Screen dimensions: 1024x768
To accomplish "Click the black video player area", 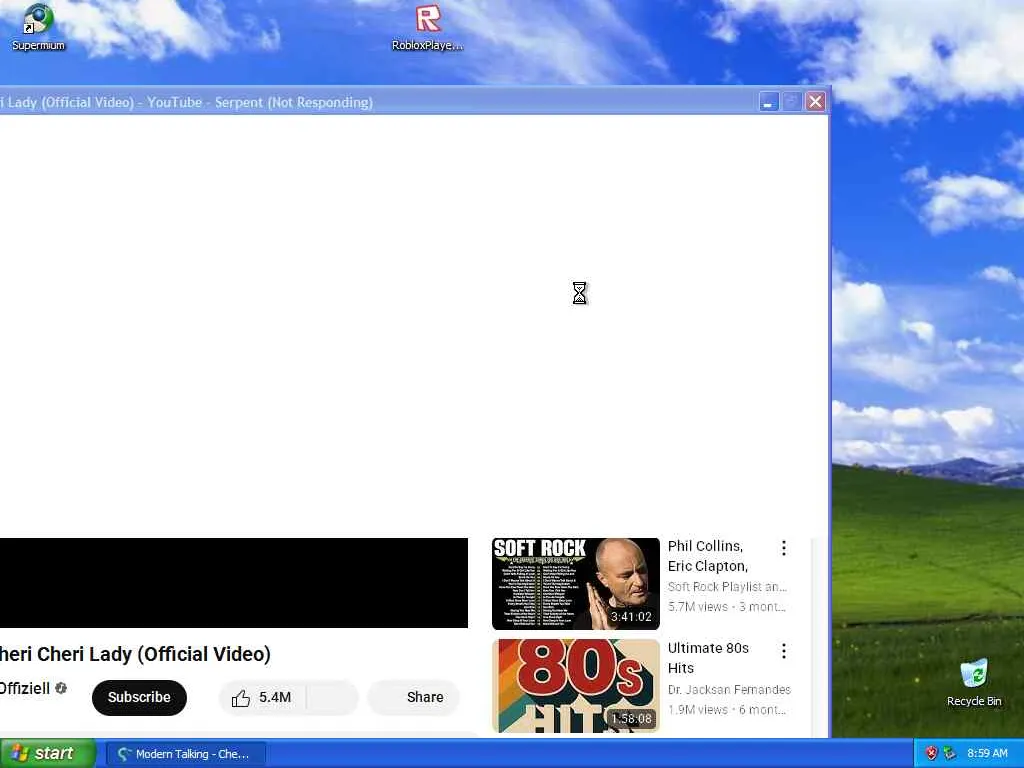I will point(234,583).
